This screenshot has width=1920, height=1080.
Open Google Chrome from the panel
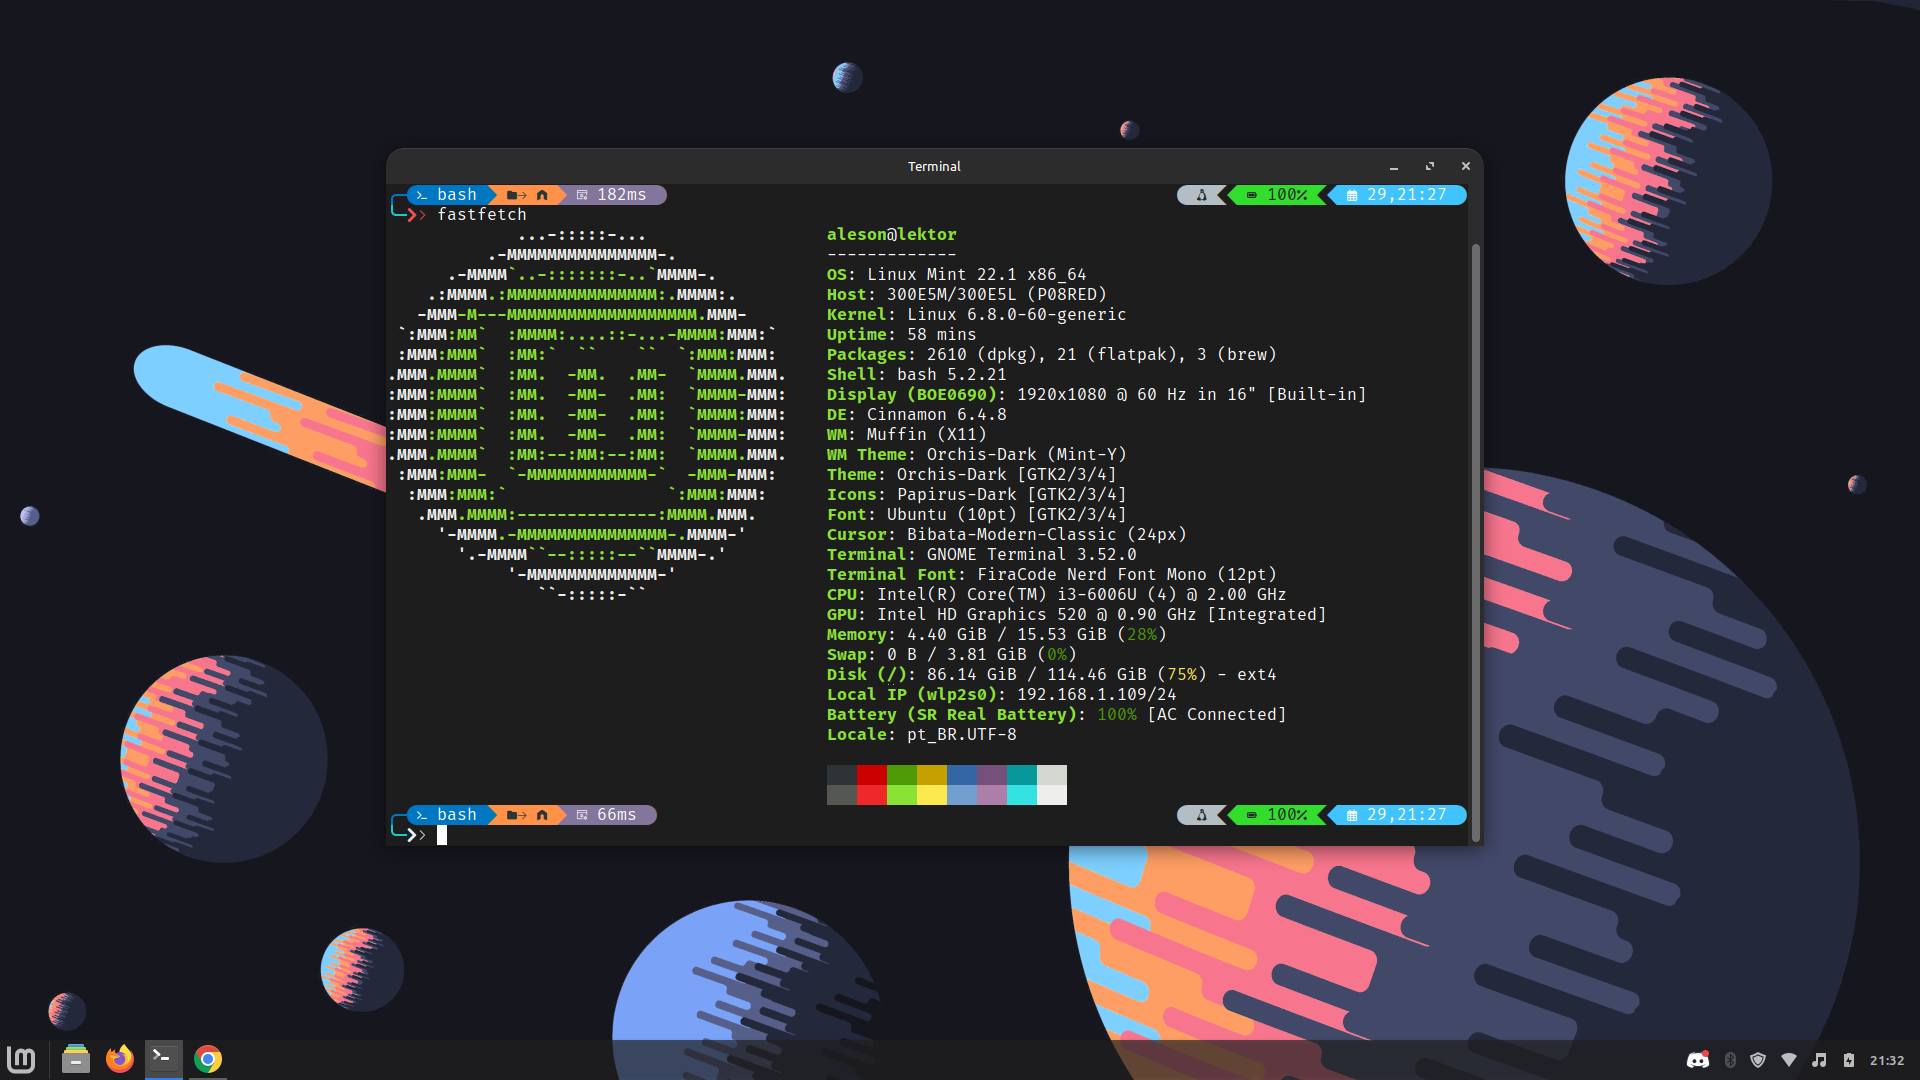208,1059
